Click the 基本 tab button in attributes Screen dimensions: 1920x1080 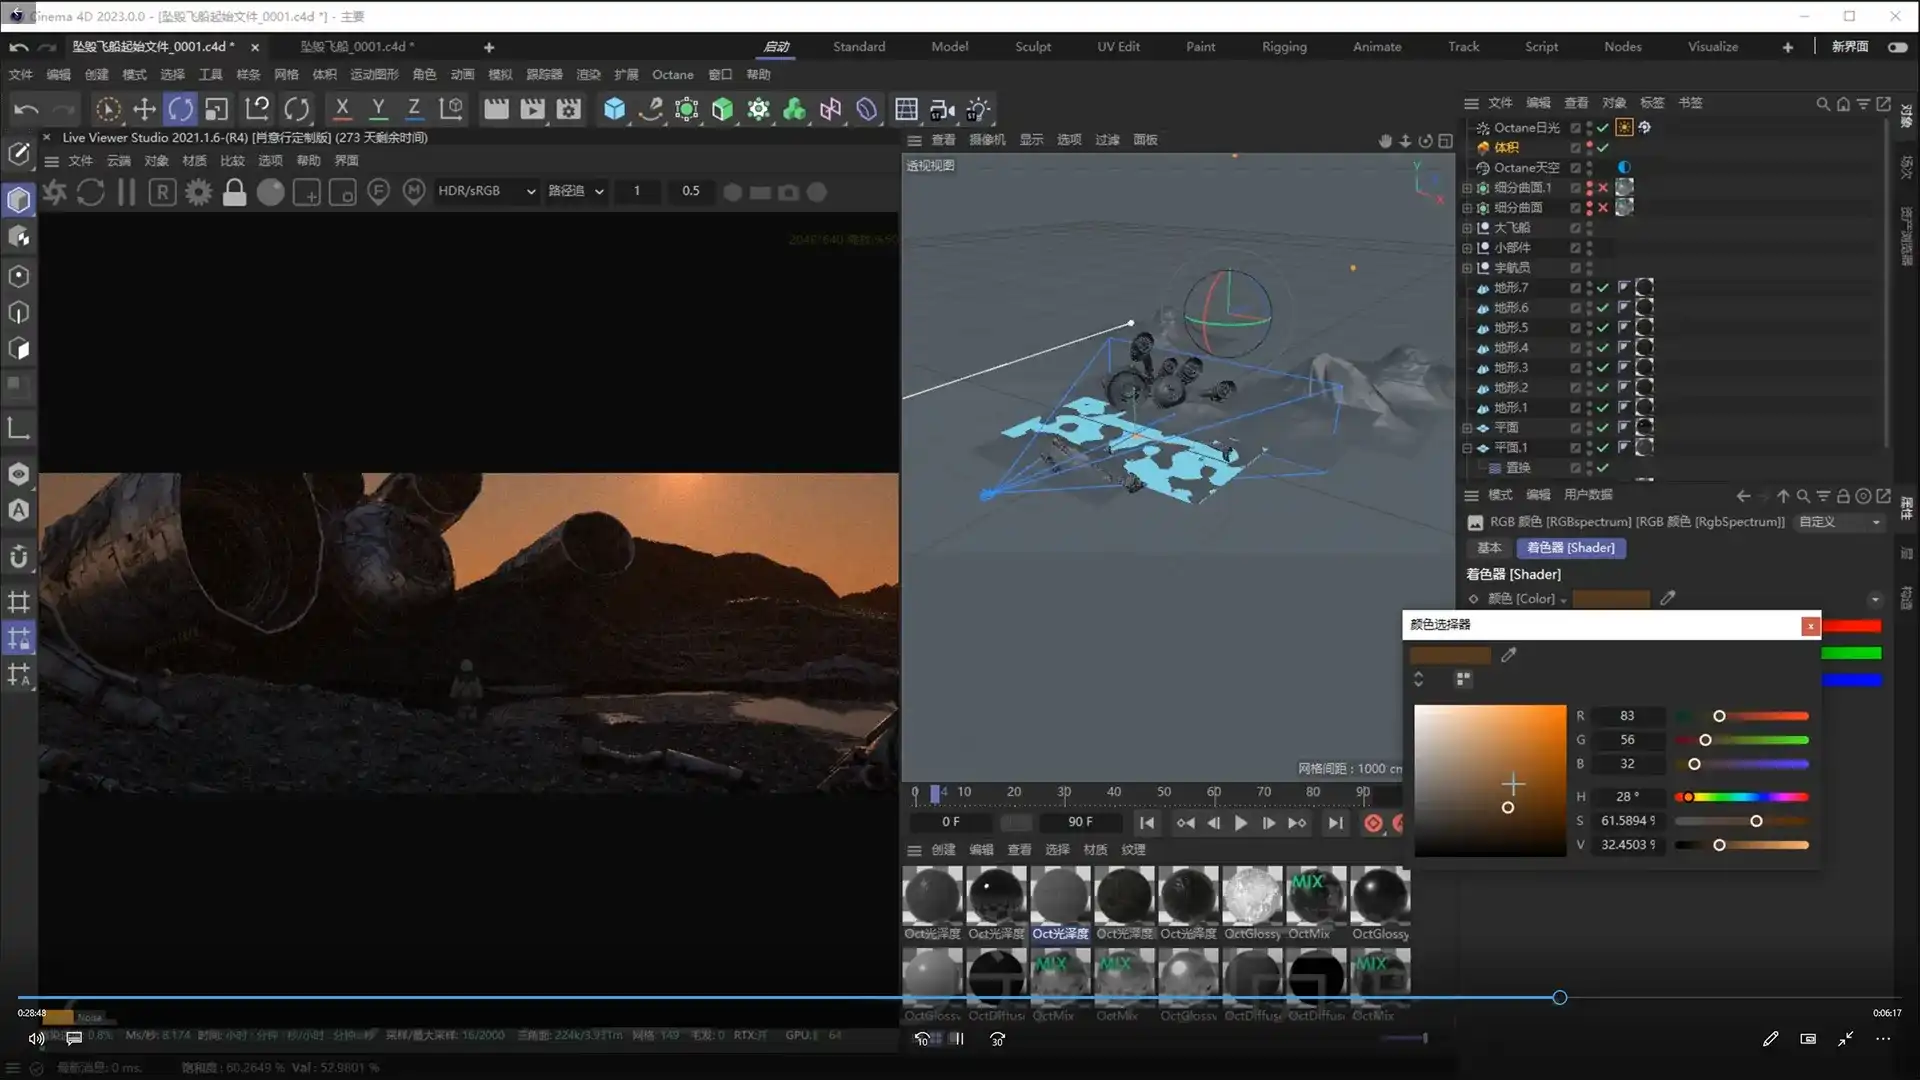point(1489,548)
